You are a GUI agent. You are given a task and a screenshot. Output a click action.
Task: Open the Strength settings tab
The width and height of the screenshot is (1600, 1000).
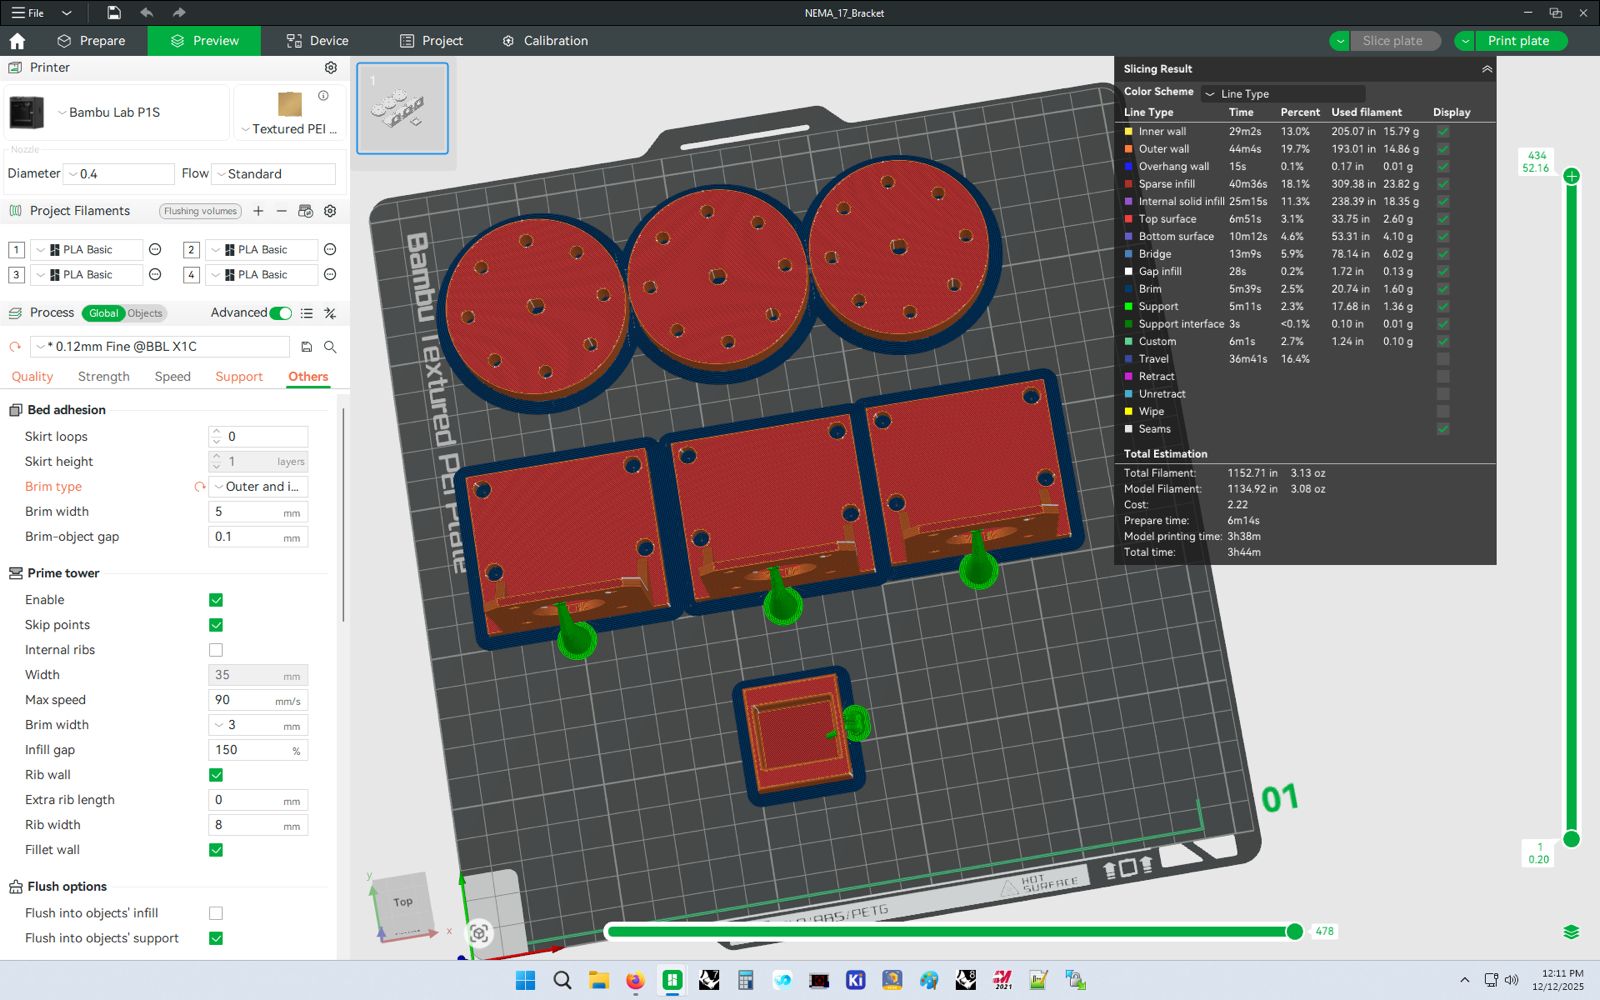(x=104, y=377)
